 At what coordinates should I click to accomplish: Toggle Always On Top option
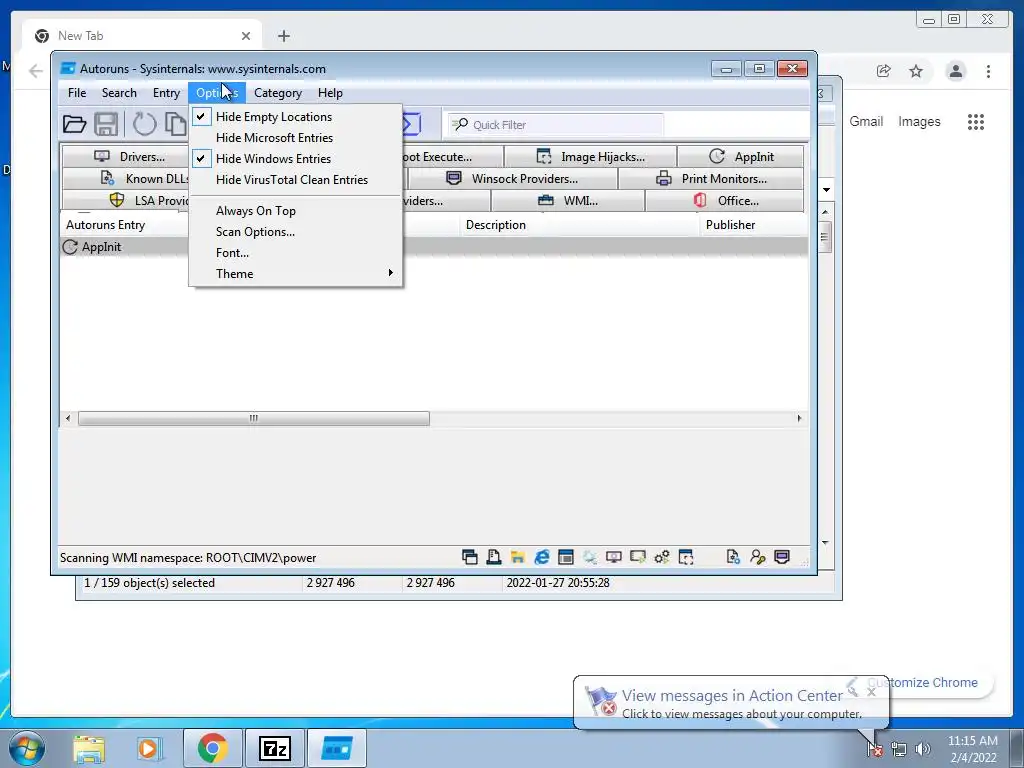point(295,211)
